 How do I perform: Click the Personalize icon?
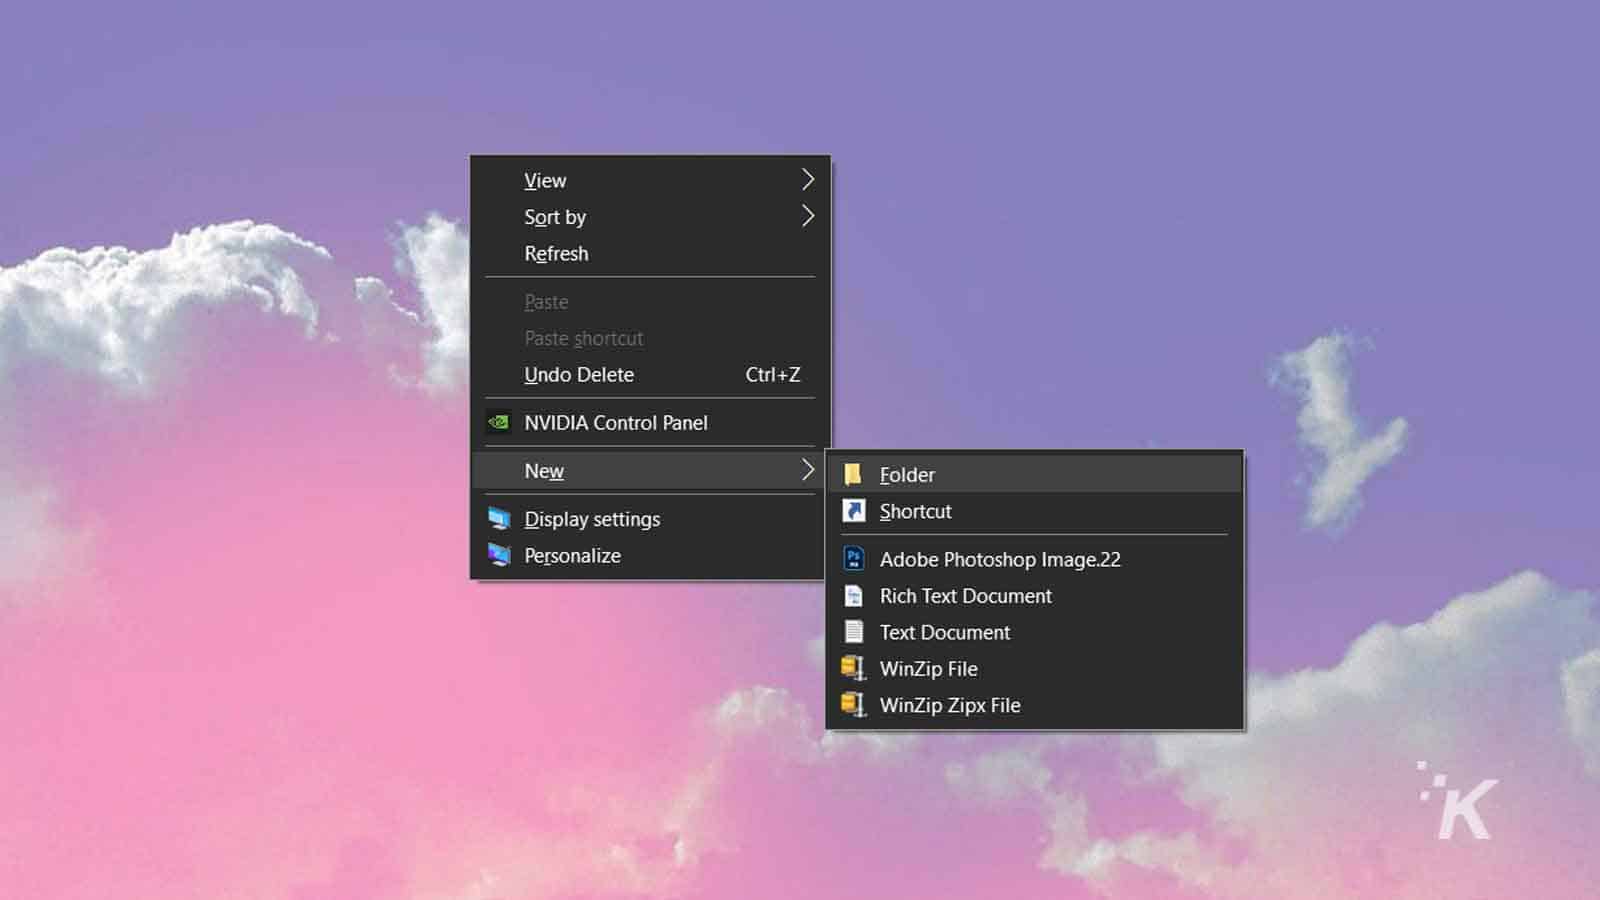pyautogui.click(x=499, y=555)
